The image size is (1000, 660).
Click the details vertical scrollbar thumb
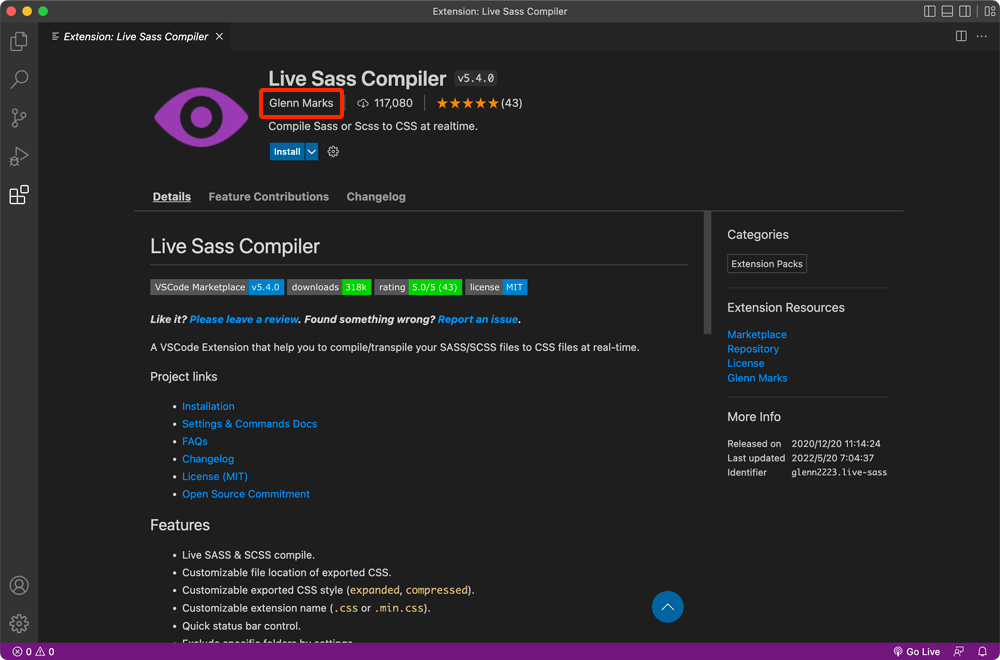pos(707,272)
